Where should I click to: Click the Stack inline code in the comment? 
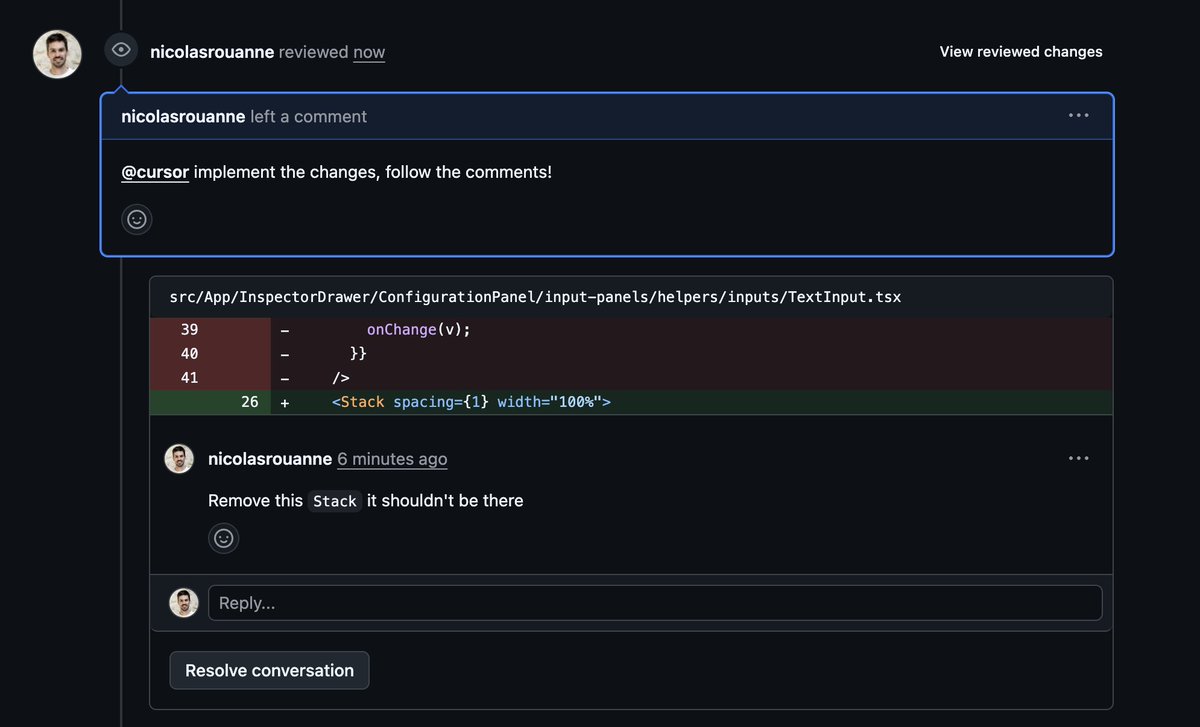pos(334,501)
